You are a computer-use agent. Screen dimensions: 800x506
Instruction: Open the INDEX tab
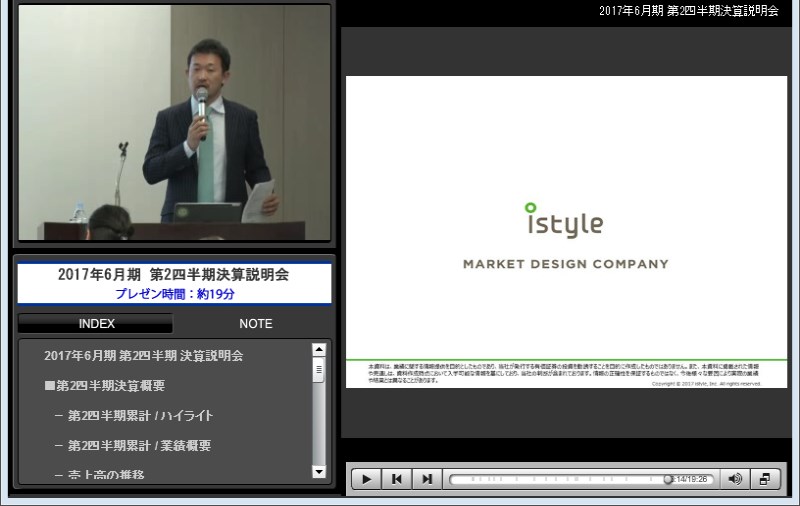click(x=96, y=324)
